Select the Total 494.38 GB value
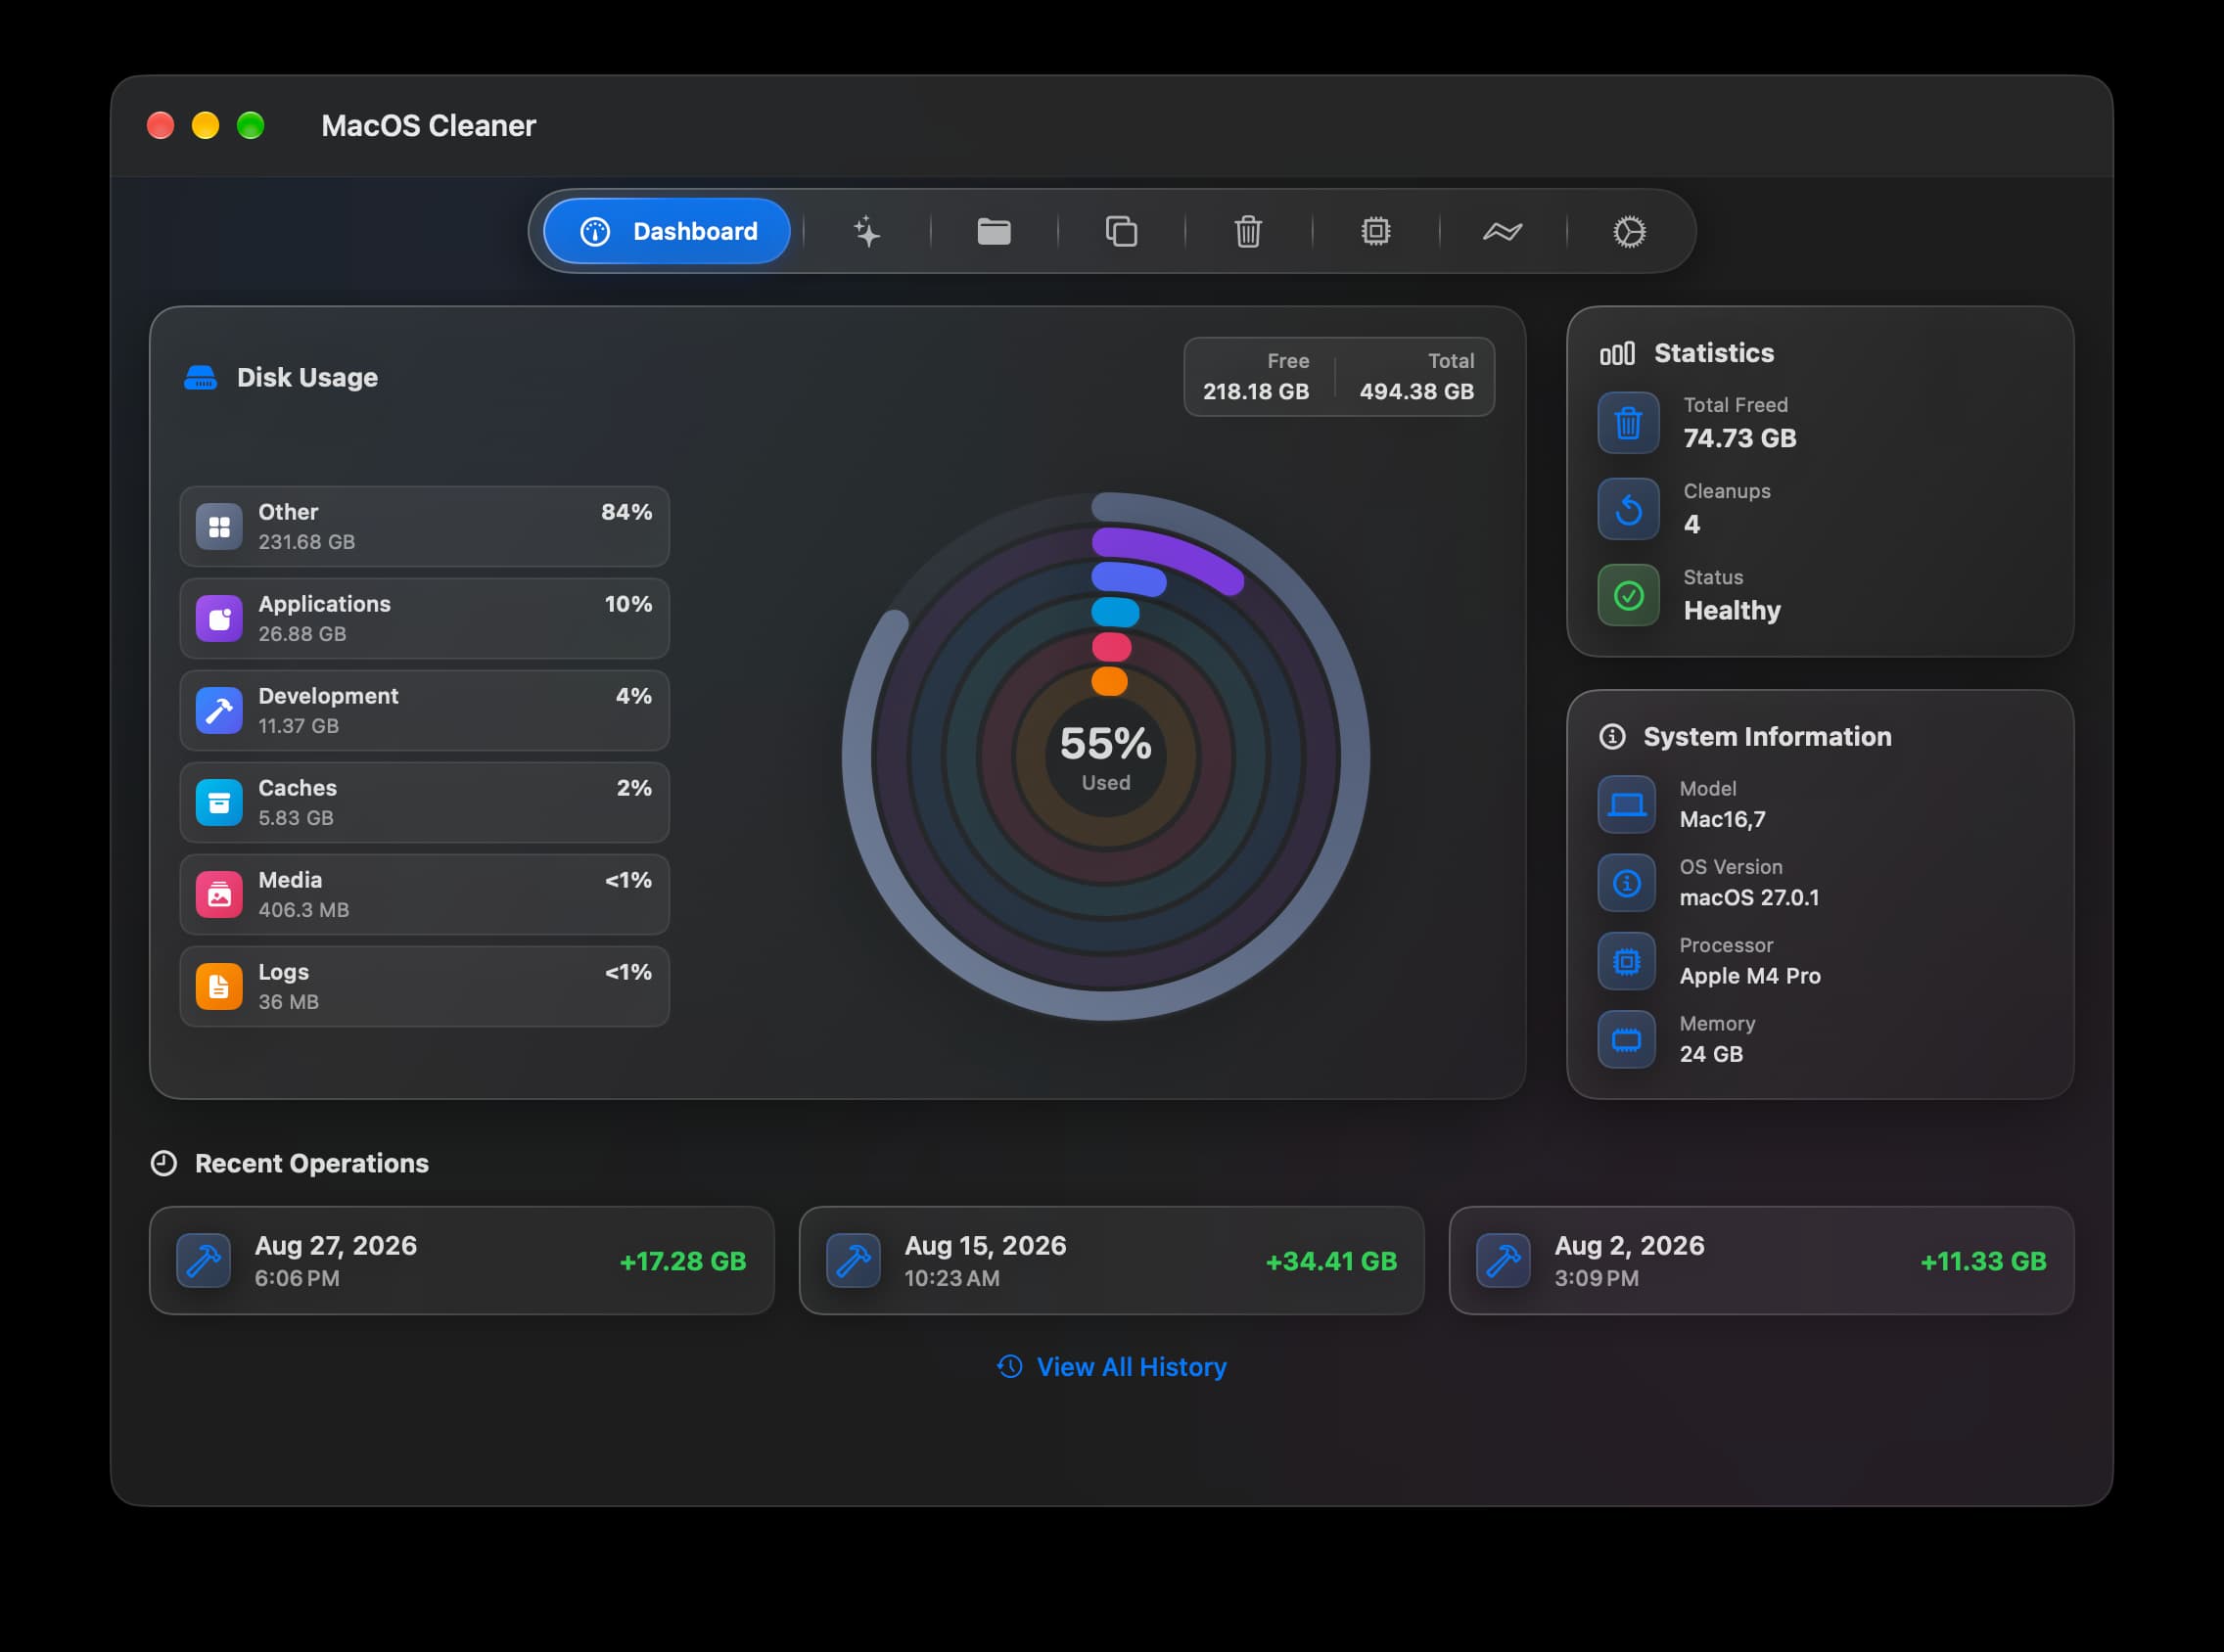Image resolution: width=2224 pixels, height=1652 pixels. point(1416,391)
